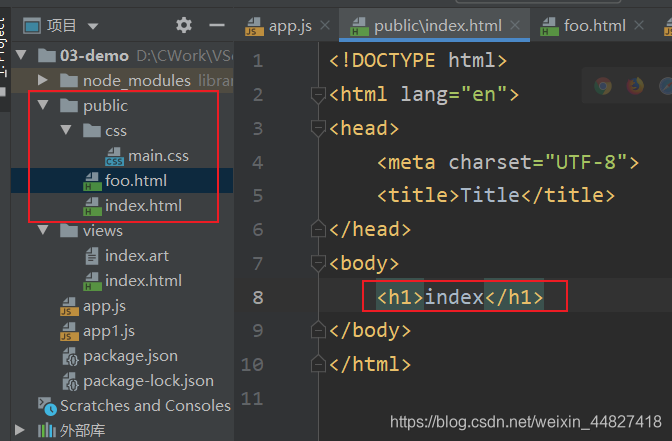Click the DOCTYPE html declaration

pyautogui.click(x=418, y=60)
